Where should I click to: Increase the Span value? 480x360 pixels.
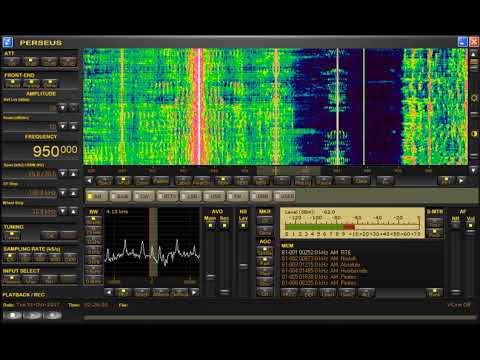[x=73, y=173]
